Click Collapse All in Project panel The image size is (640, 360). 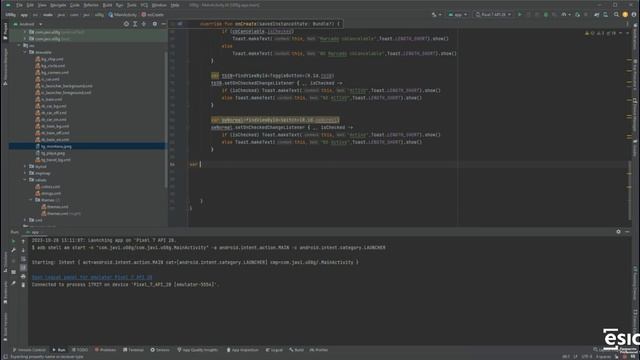pos(144,24)
